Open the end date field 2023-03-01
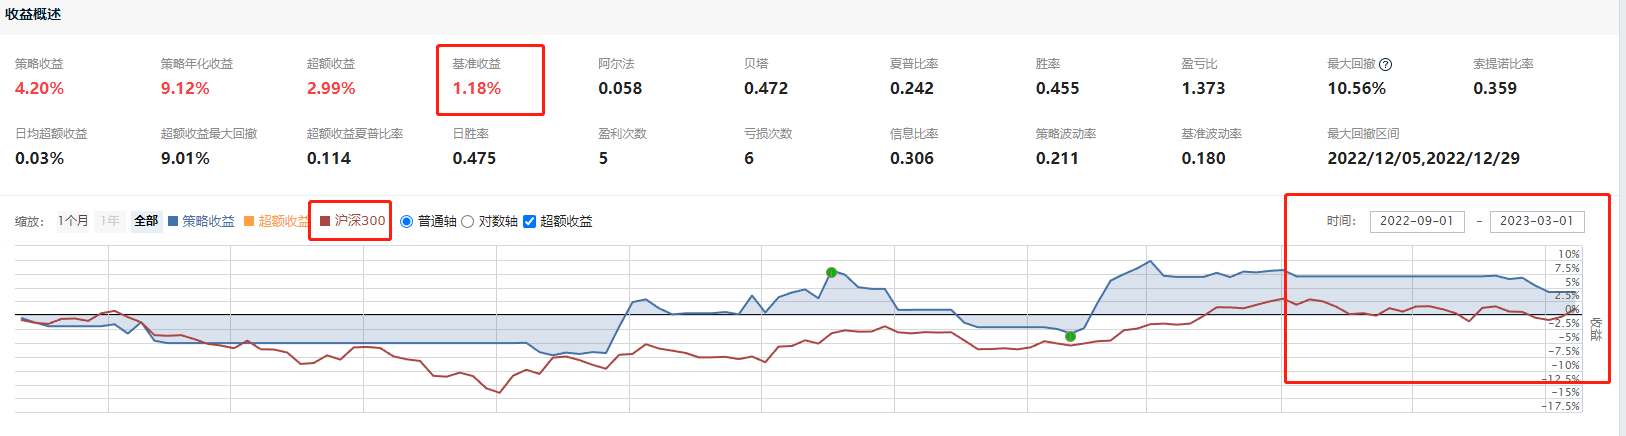Viewport: 1626px width, 436px height. pos(1536,221)
